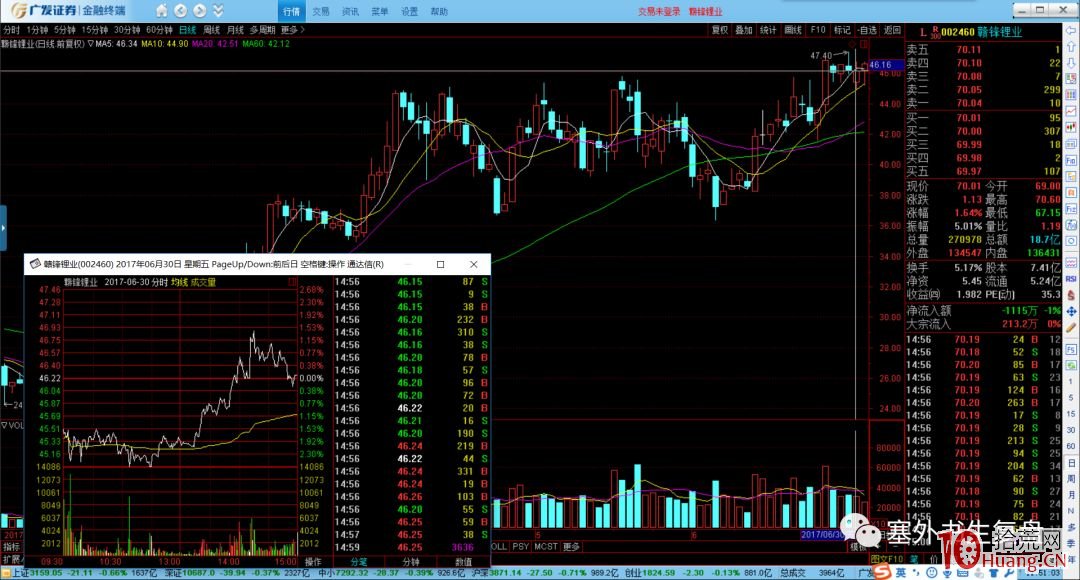This screenshot has height=580, width=1080.
Task: Click the 均线 label in intraday popup
Action: 179,282
